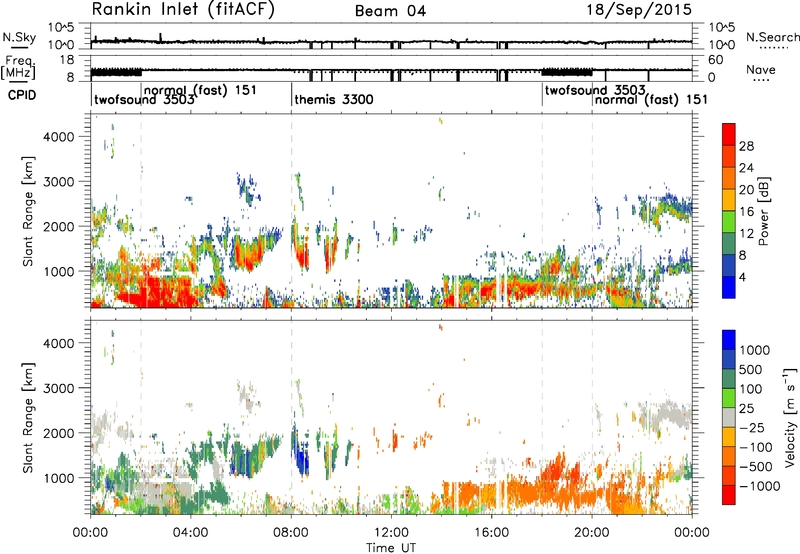Click the 'Power [dB]' colorbar label
800x554 pixels.
[763, 211]
